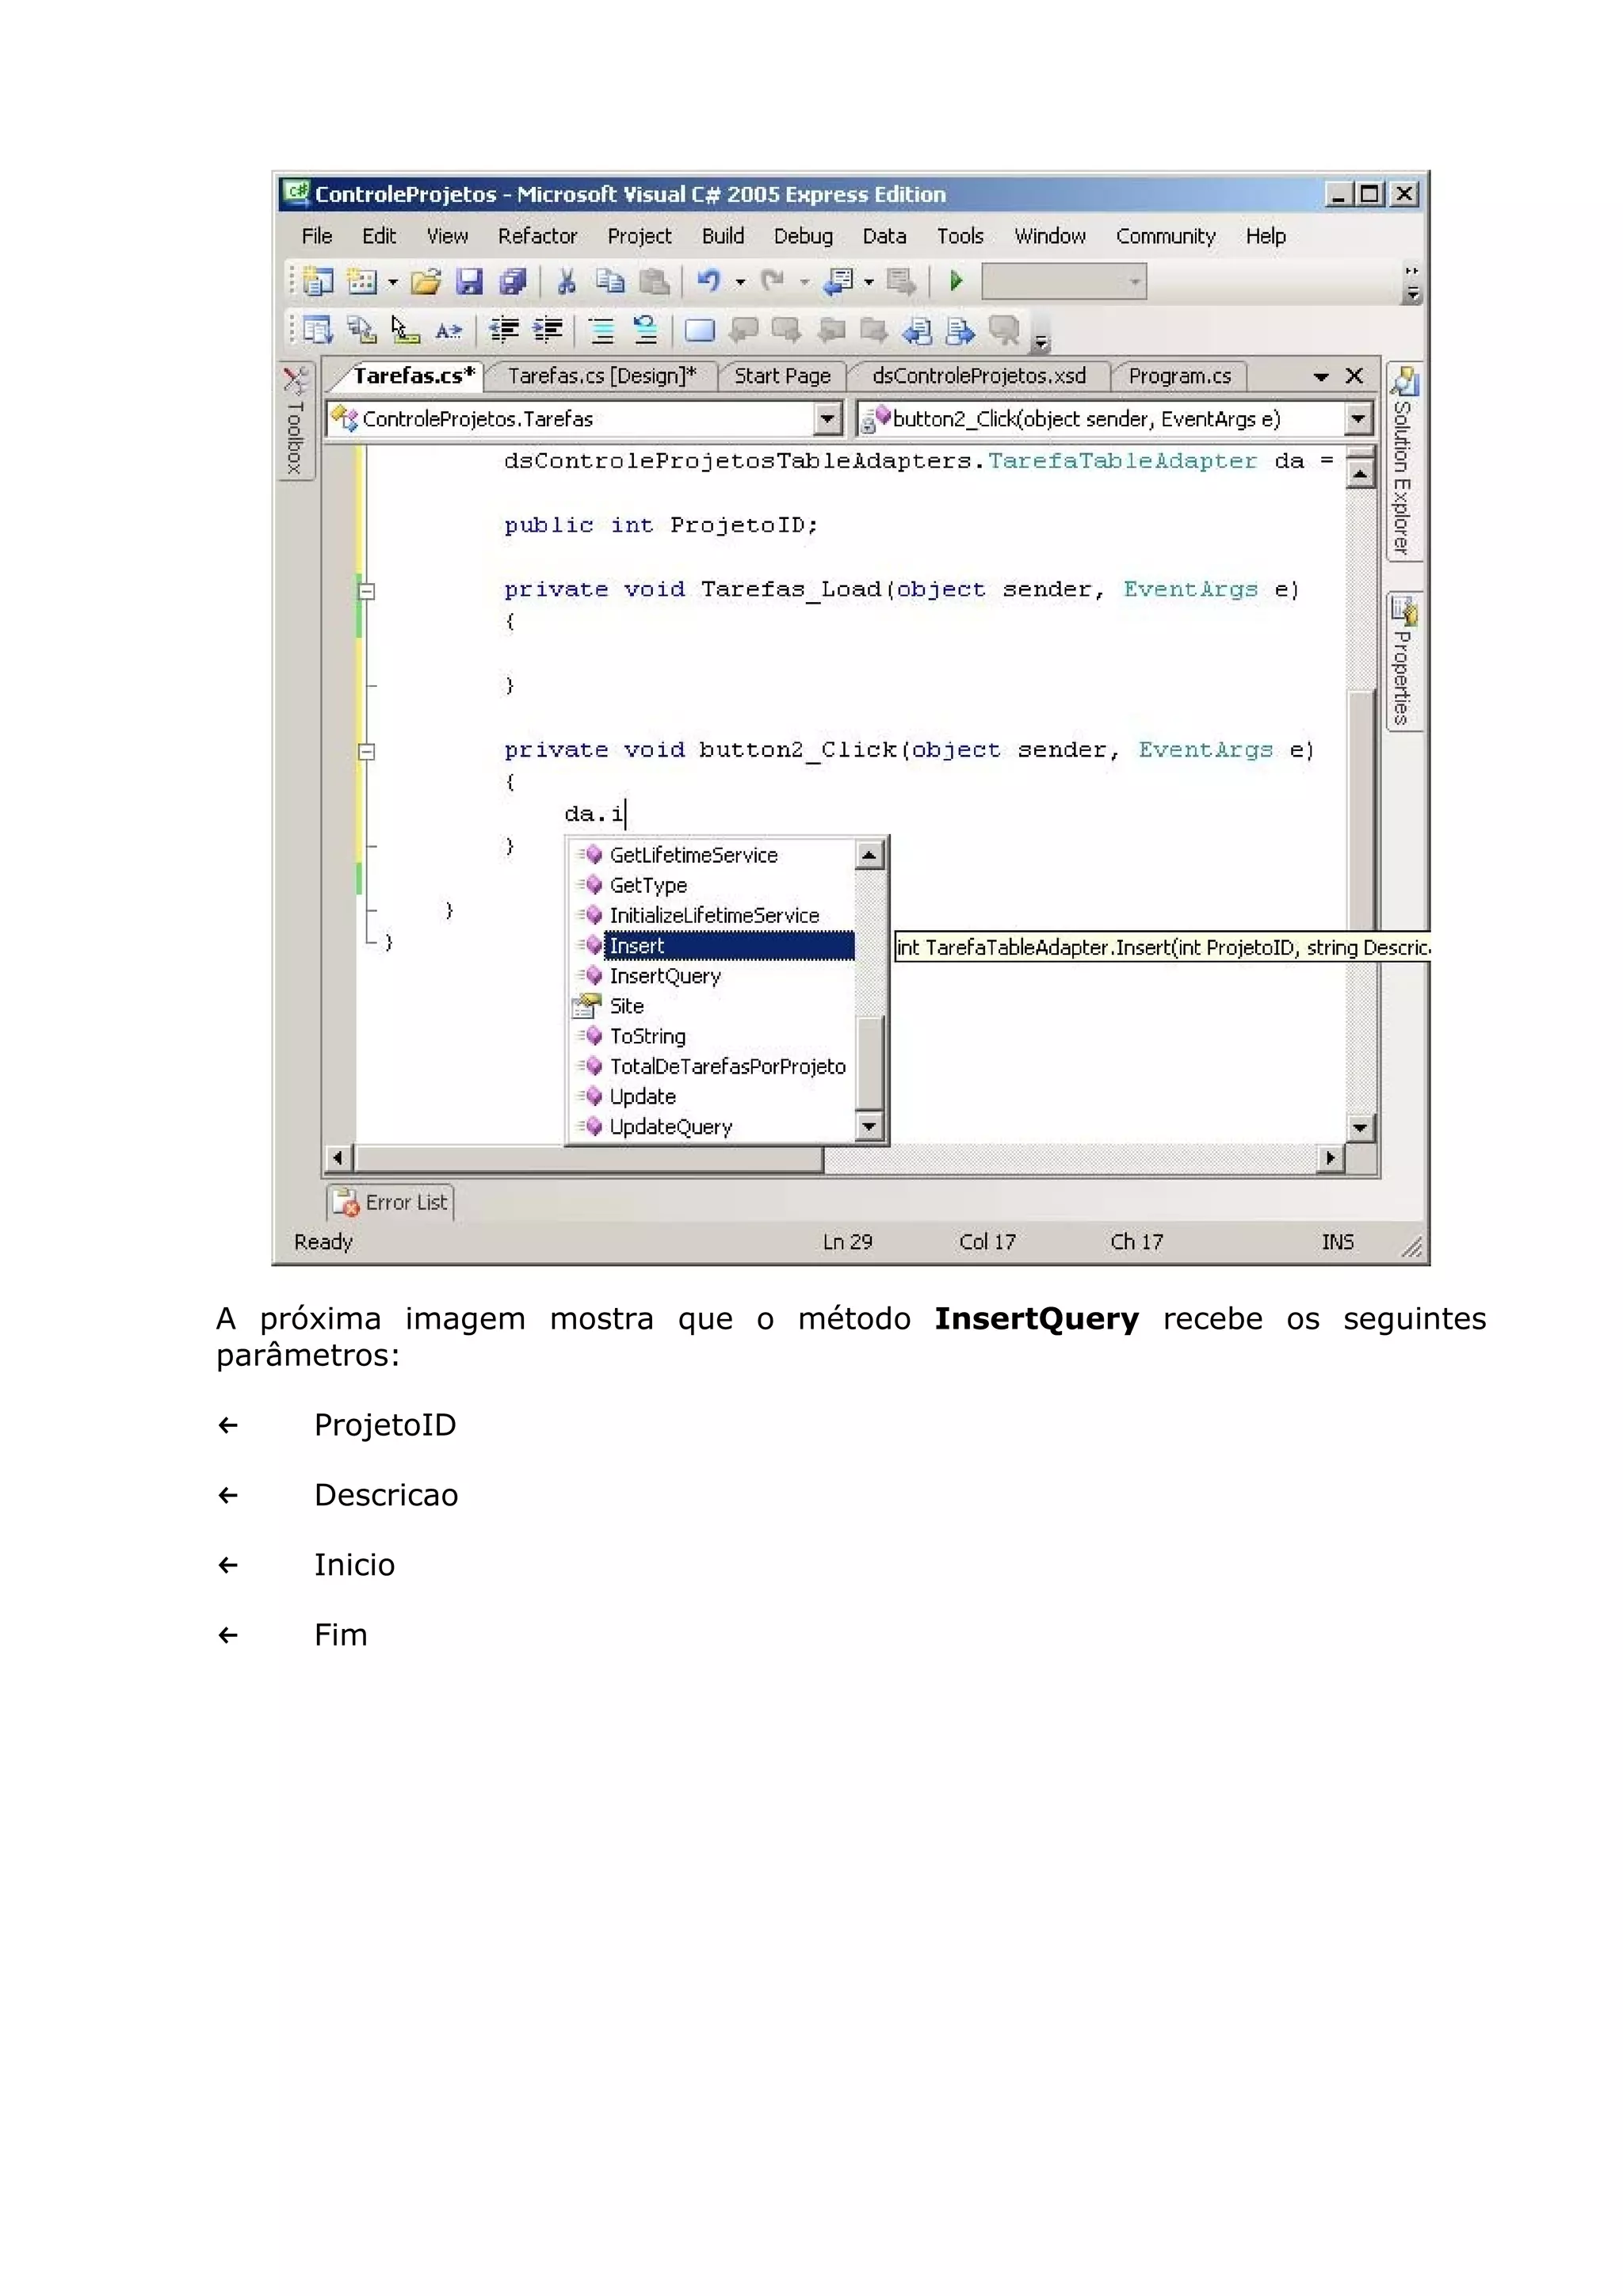Click the Comment out selected lines icon

pyautogui.click(x=601, y=330)
